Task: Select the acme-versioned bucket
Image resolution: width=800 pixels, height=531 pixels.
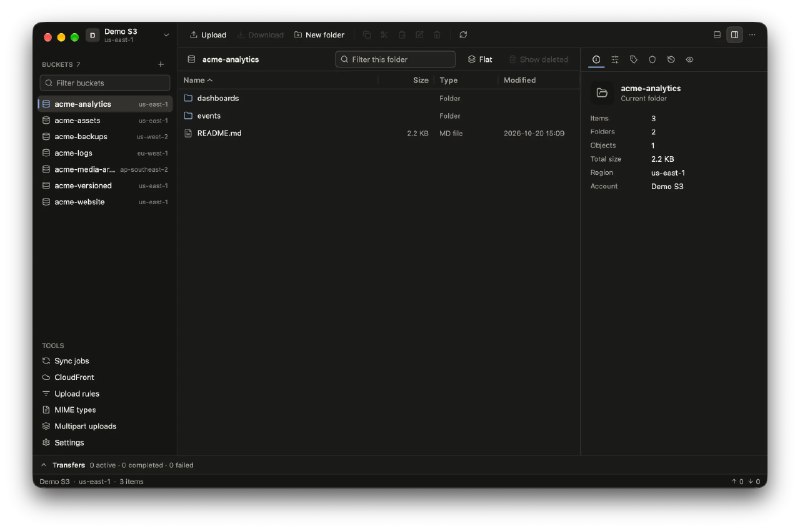Action: click(x=105, y=186)
